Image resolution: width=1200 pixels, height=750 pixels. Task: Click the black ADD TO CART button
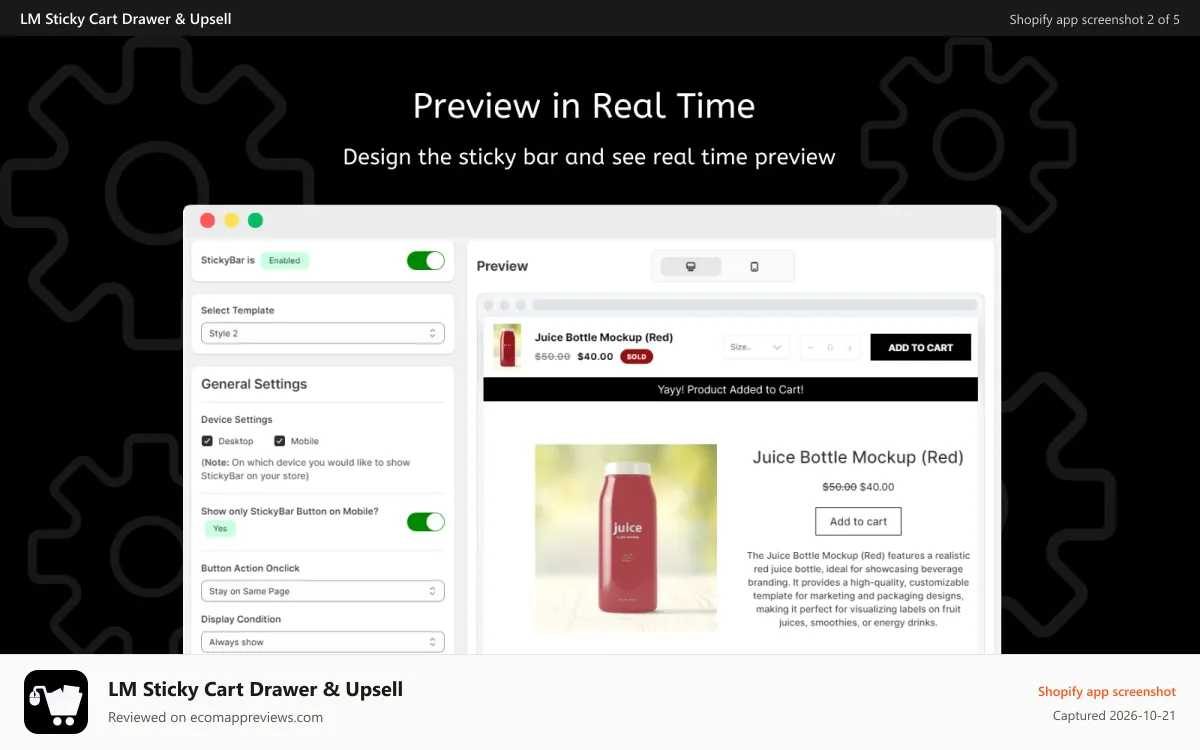tap(921, 347)
